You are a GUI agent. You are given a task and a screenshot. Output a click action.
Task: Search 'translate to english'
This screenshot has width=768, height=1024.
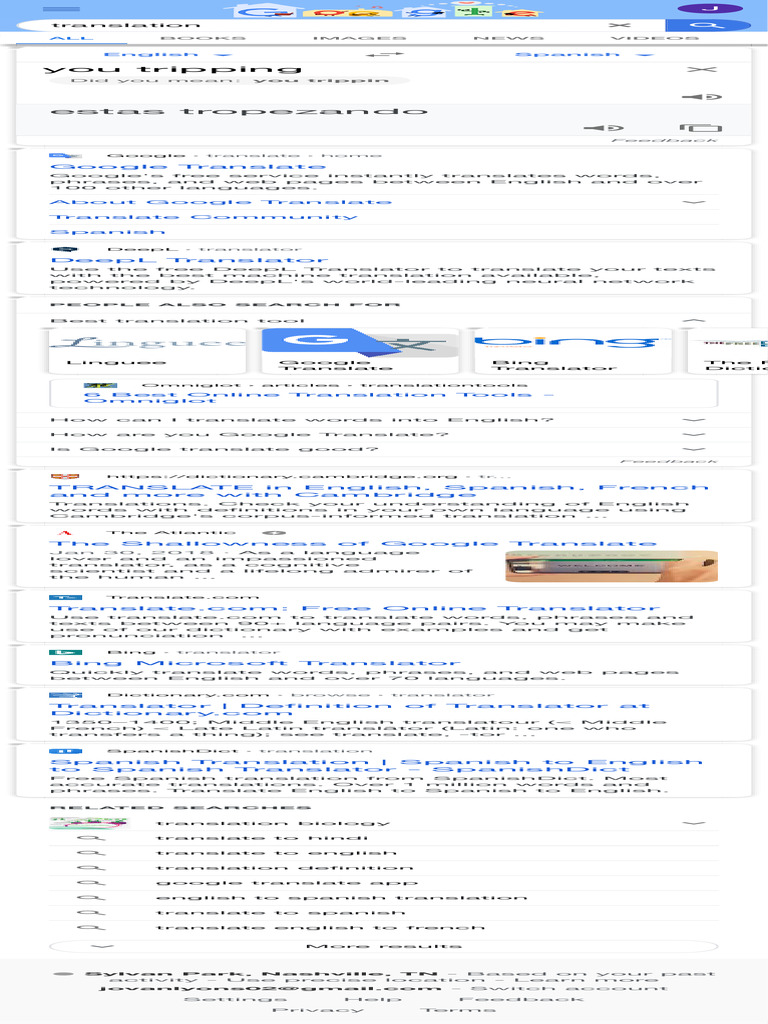coord(276,853)
